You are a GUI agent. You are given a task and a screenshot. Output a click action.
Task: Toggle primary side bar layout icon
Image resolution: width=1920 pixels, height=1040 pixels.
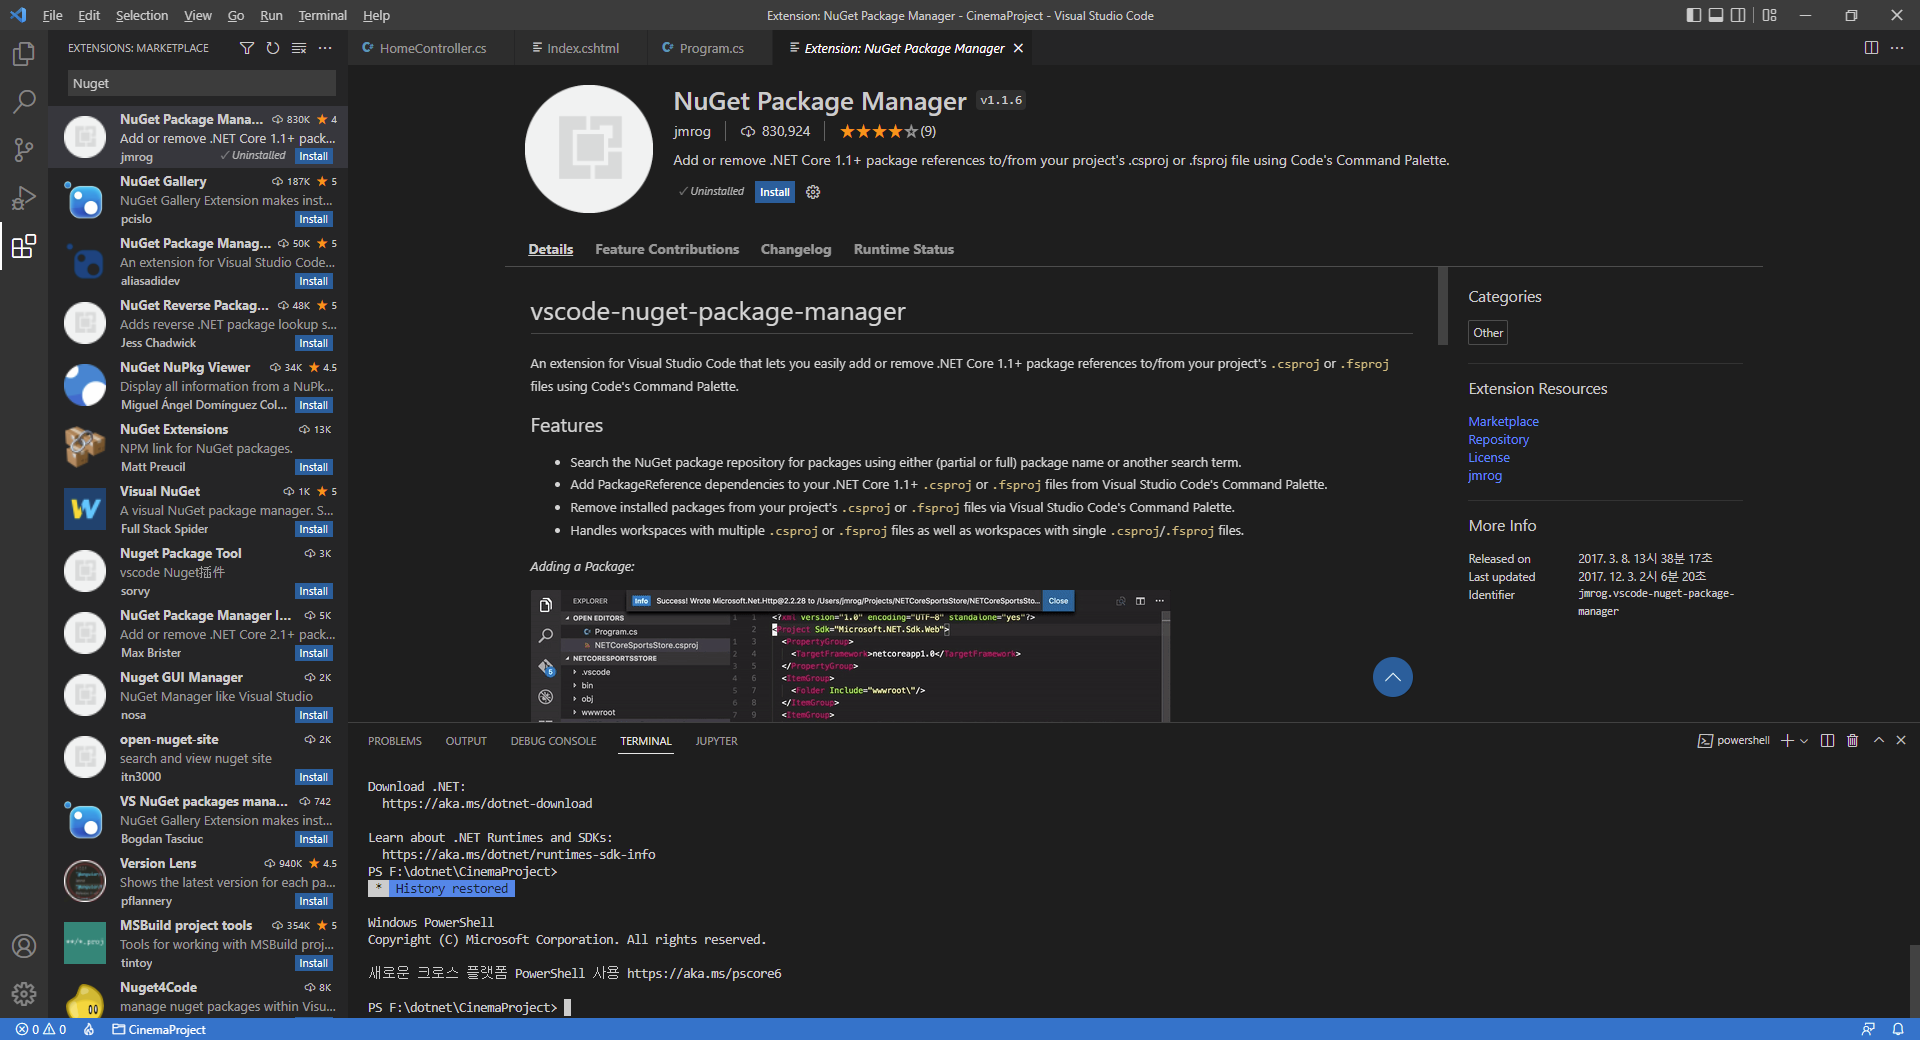coord(1693,15)
